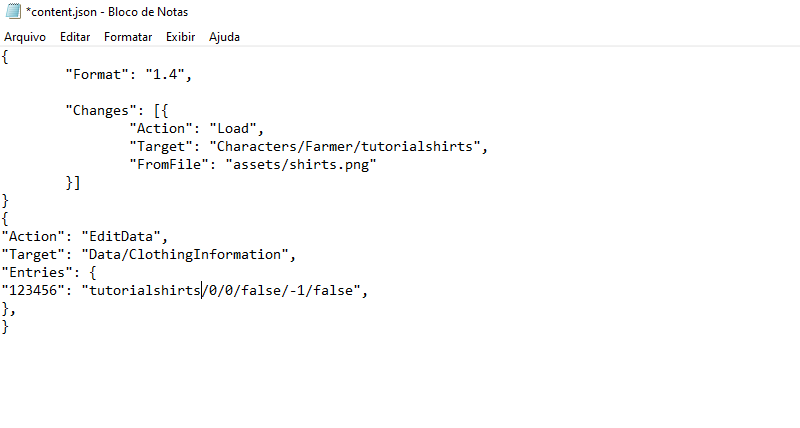Place cursor on the "Format" key

(98, 74)
